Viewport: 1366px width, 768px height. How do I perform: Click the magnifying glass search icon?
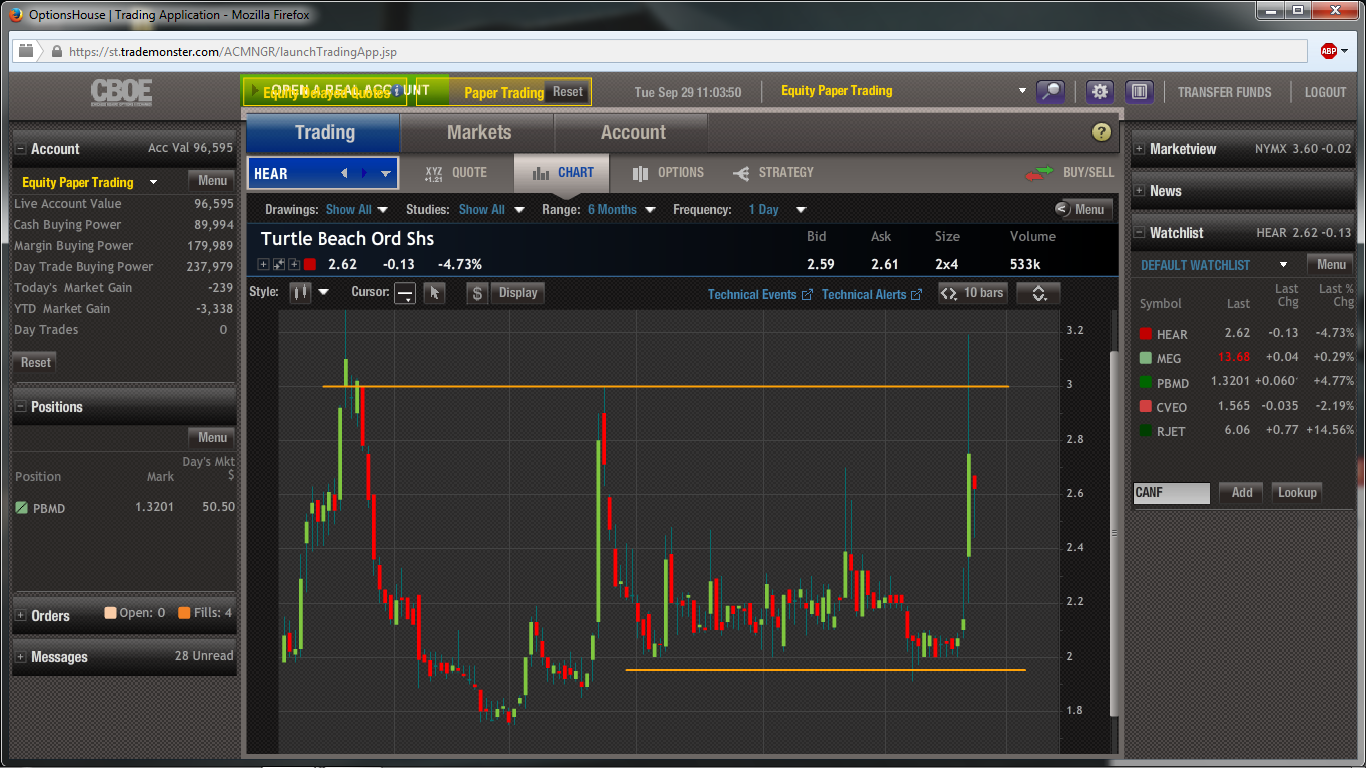coord(1050,92)
